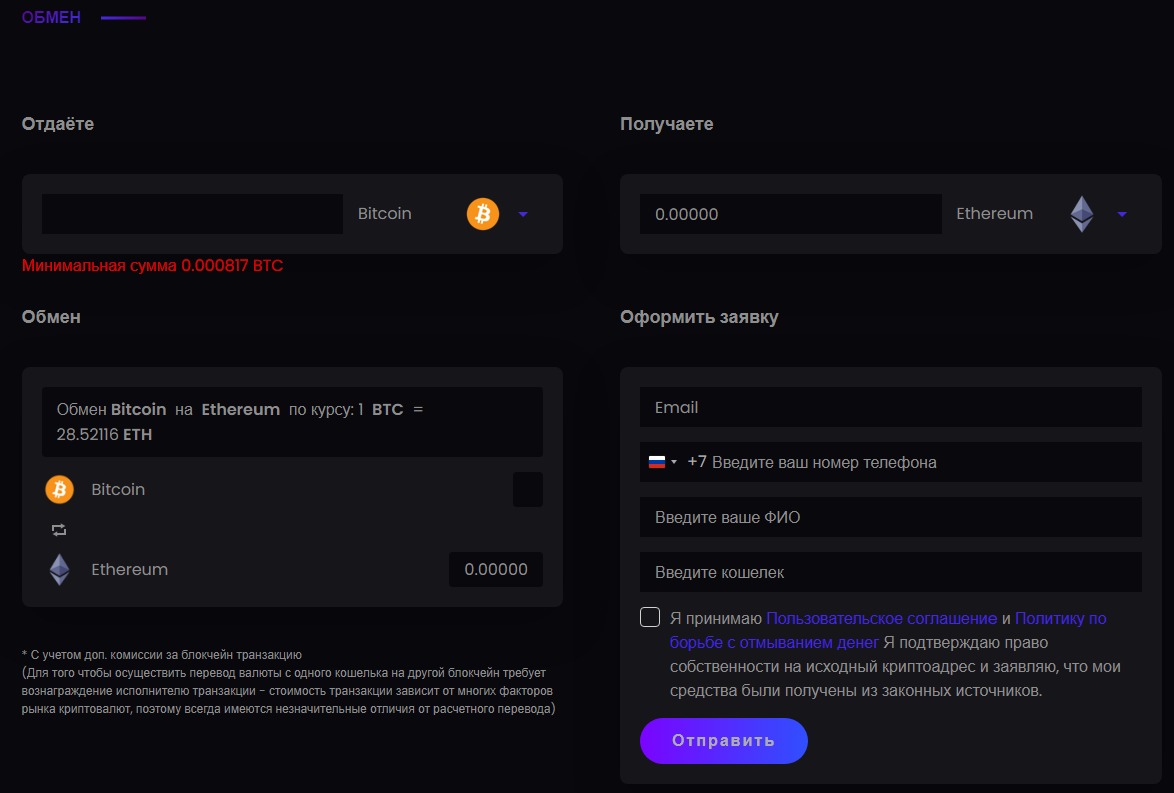Click the Ethereum 0.00000 value in Обмен summary
This screenshot has width=1174, height=793.
(496, 570)
